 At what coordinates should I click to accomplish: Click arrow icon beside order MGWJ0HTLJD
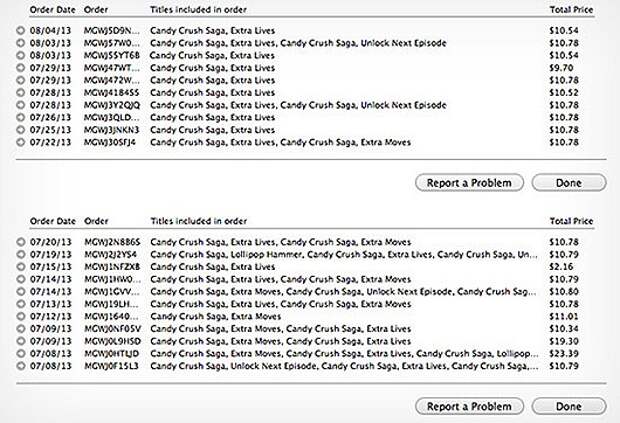(21, 354)
